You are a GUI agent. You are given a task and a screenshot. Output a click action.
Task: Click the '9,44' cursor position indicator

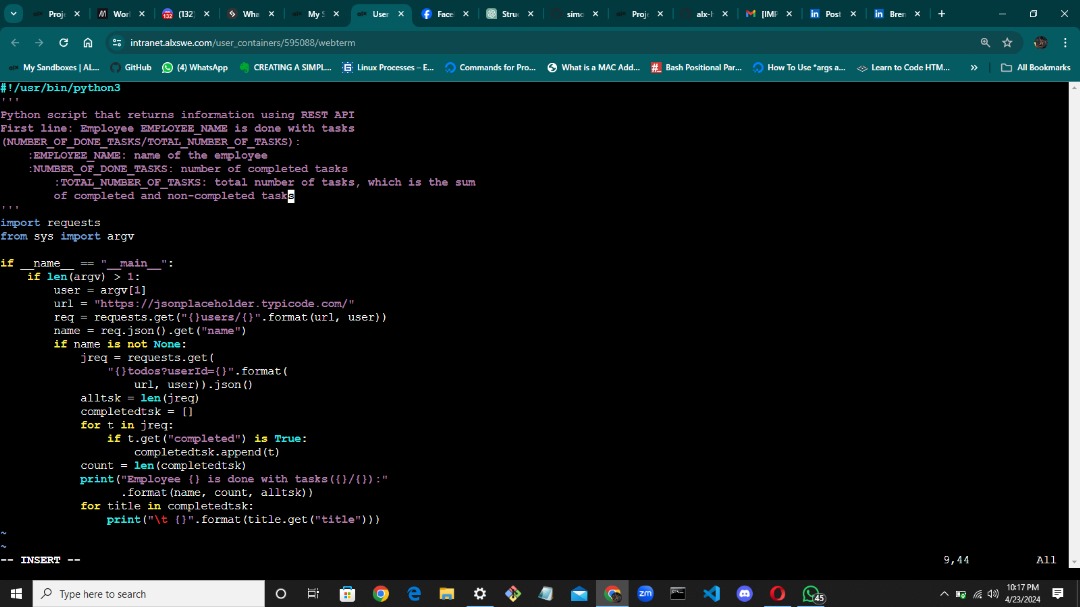[x=956, y=559]
